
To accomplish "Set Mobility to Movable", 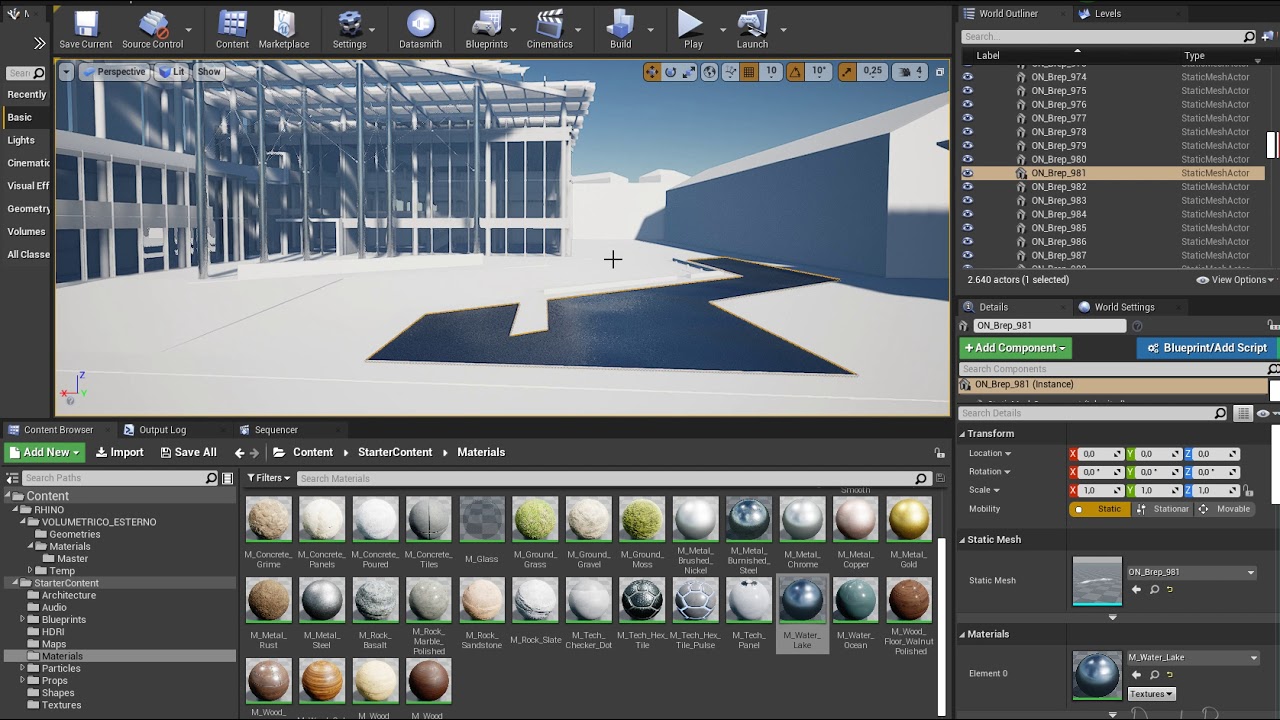I will click(1224, 509).
